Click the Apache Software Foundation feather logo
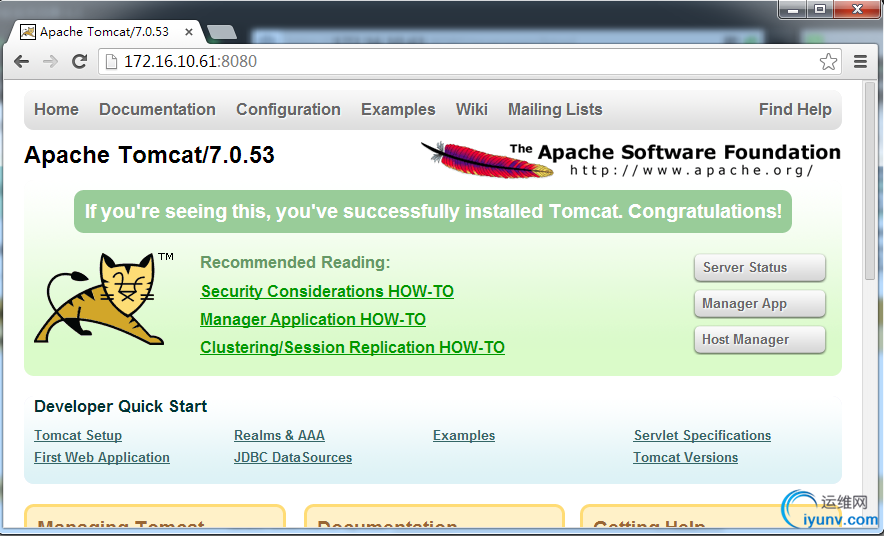This screenshot has height=536, width=884. (x=630, y=160)
